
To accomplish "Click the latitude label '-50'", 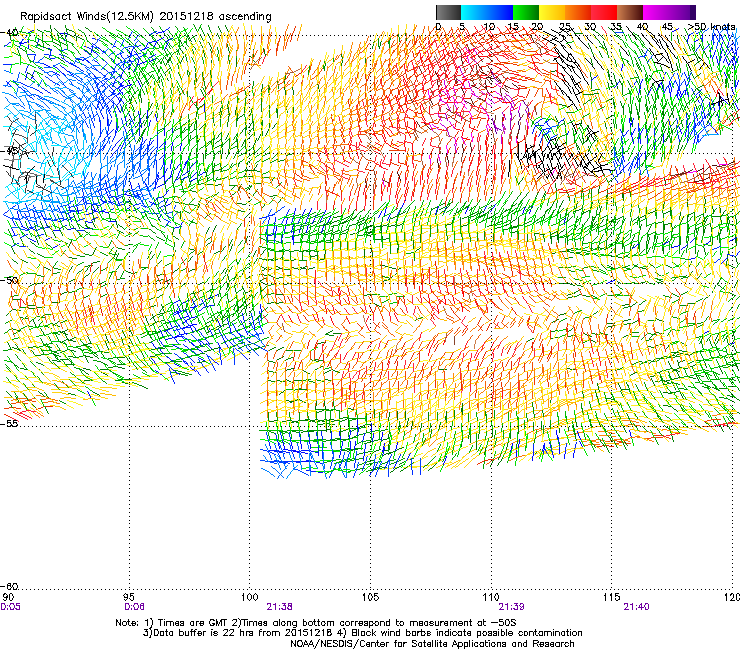I will coord(9,280).
